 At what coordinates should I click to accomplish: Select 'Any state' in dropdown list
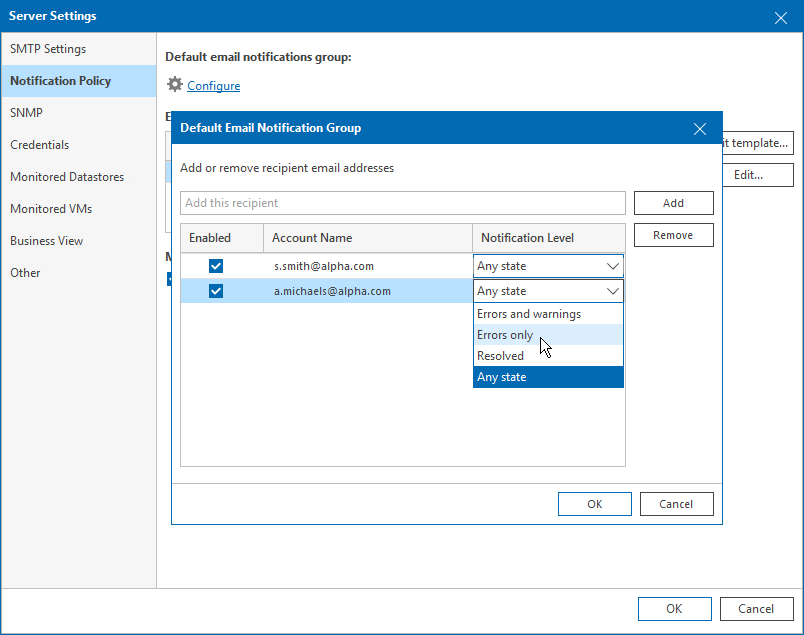click(x=502, y=377)
